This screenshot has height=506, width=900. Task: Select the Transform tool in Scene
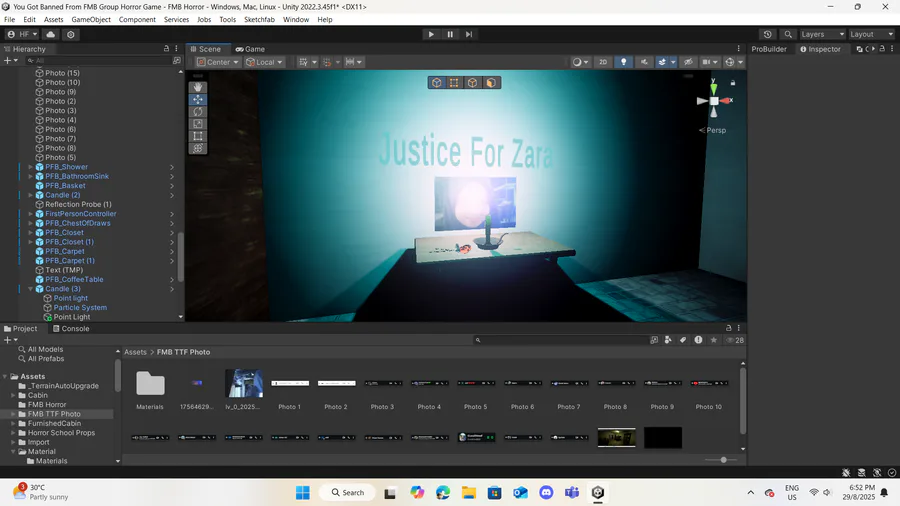tap(197, 148)
